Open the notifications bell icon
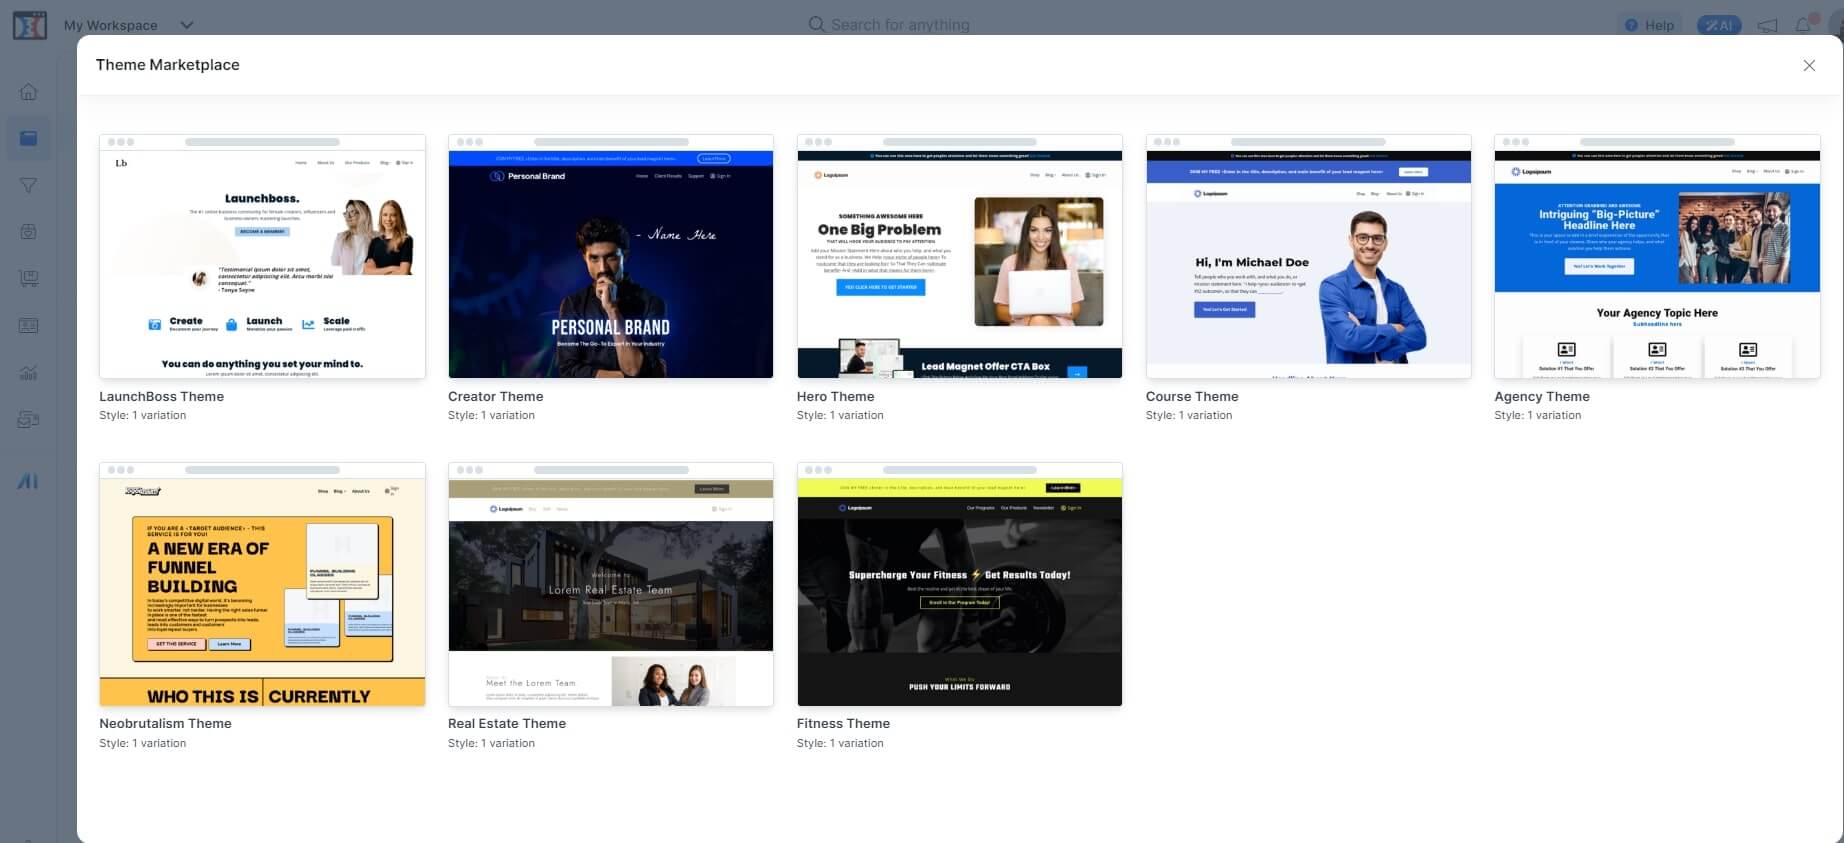This screenshot has height=843, width=1844. 1804,25
